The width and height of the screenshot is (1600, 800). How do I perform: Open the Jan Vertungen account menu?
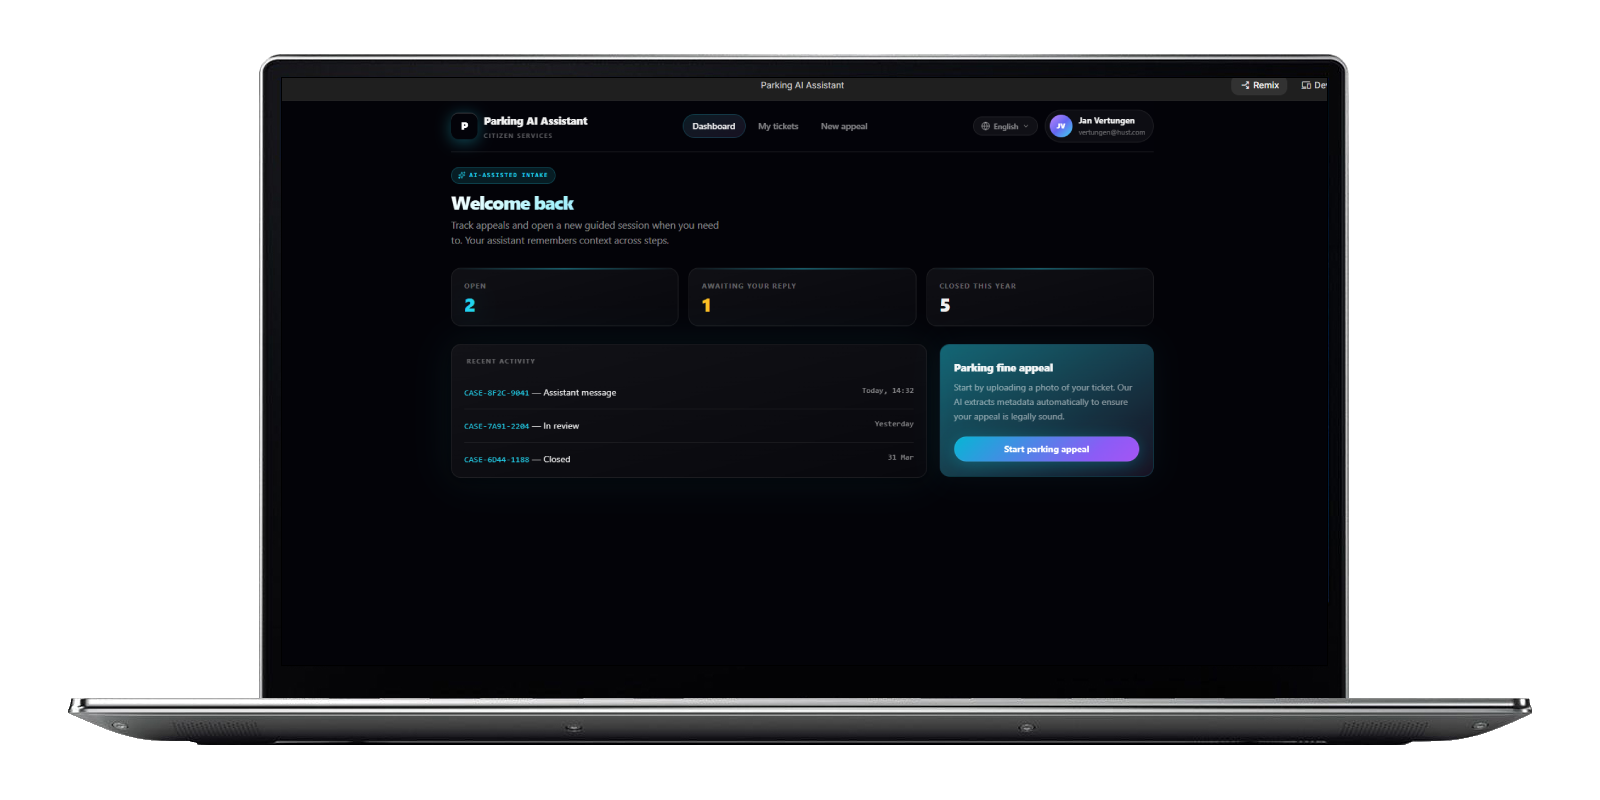(x=1106, y=126)
